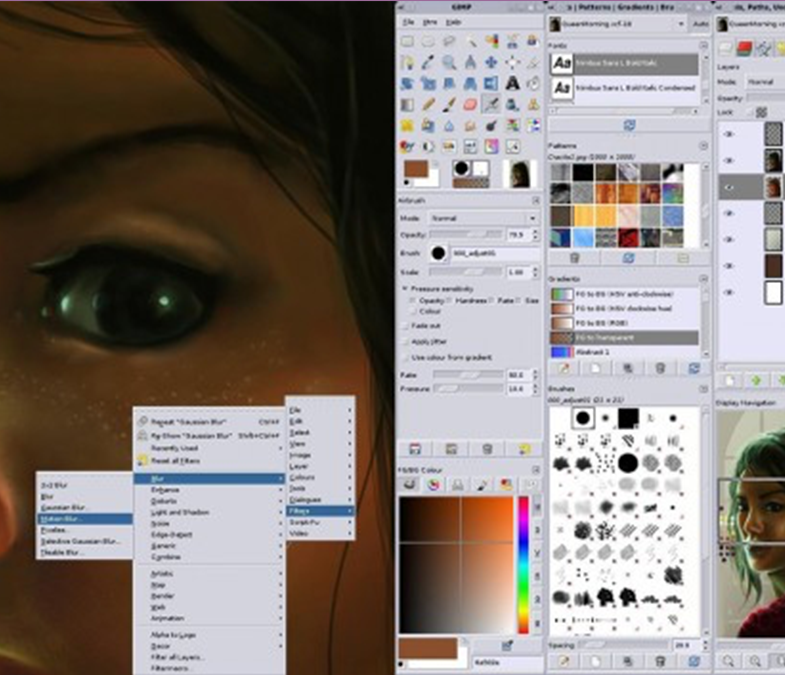Delete the selected gradient with the trash button
This screenshot has height=675, width=785.
tap(660, 369)
